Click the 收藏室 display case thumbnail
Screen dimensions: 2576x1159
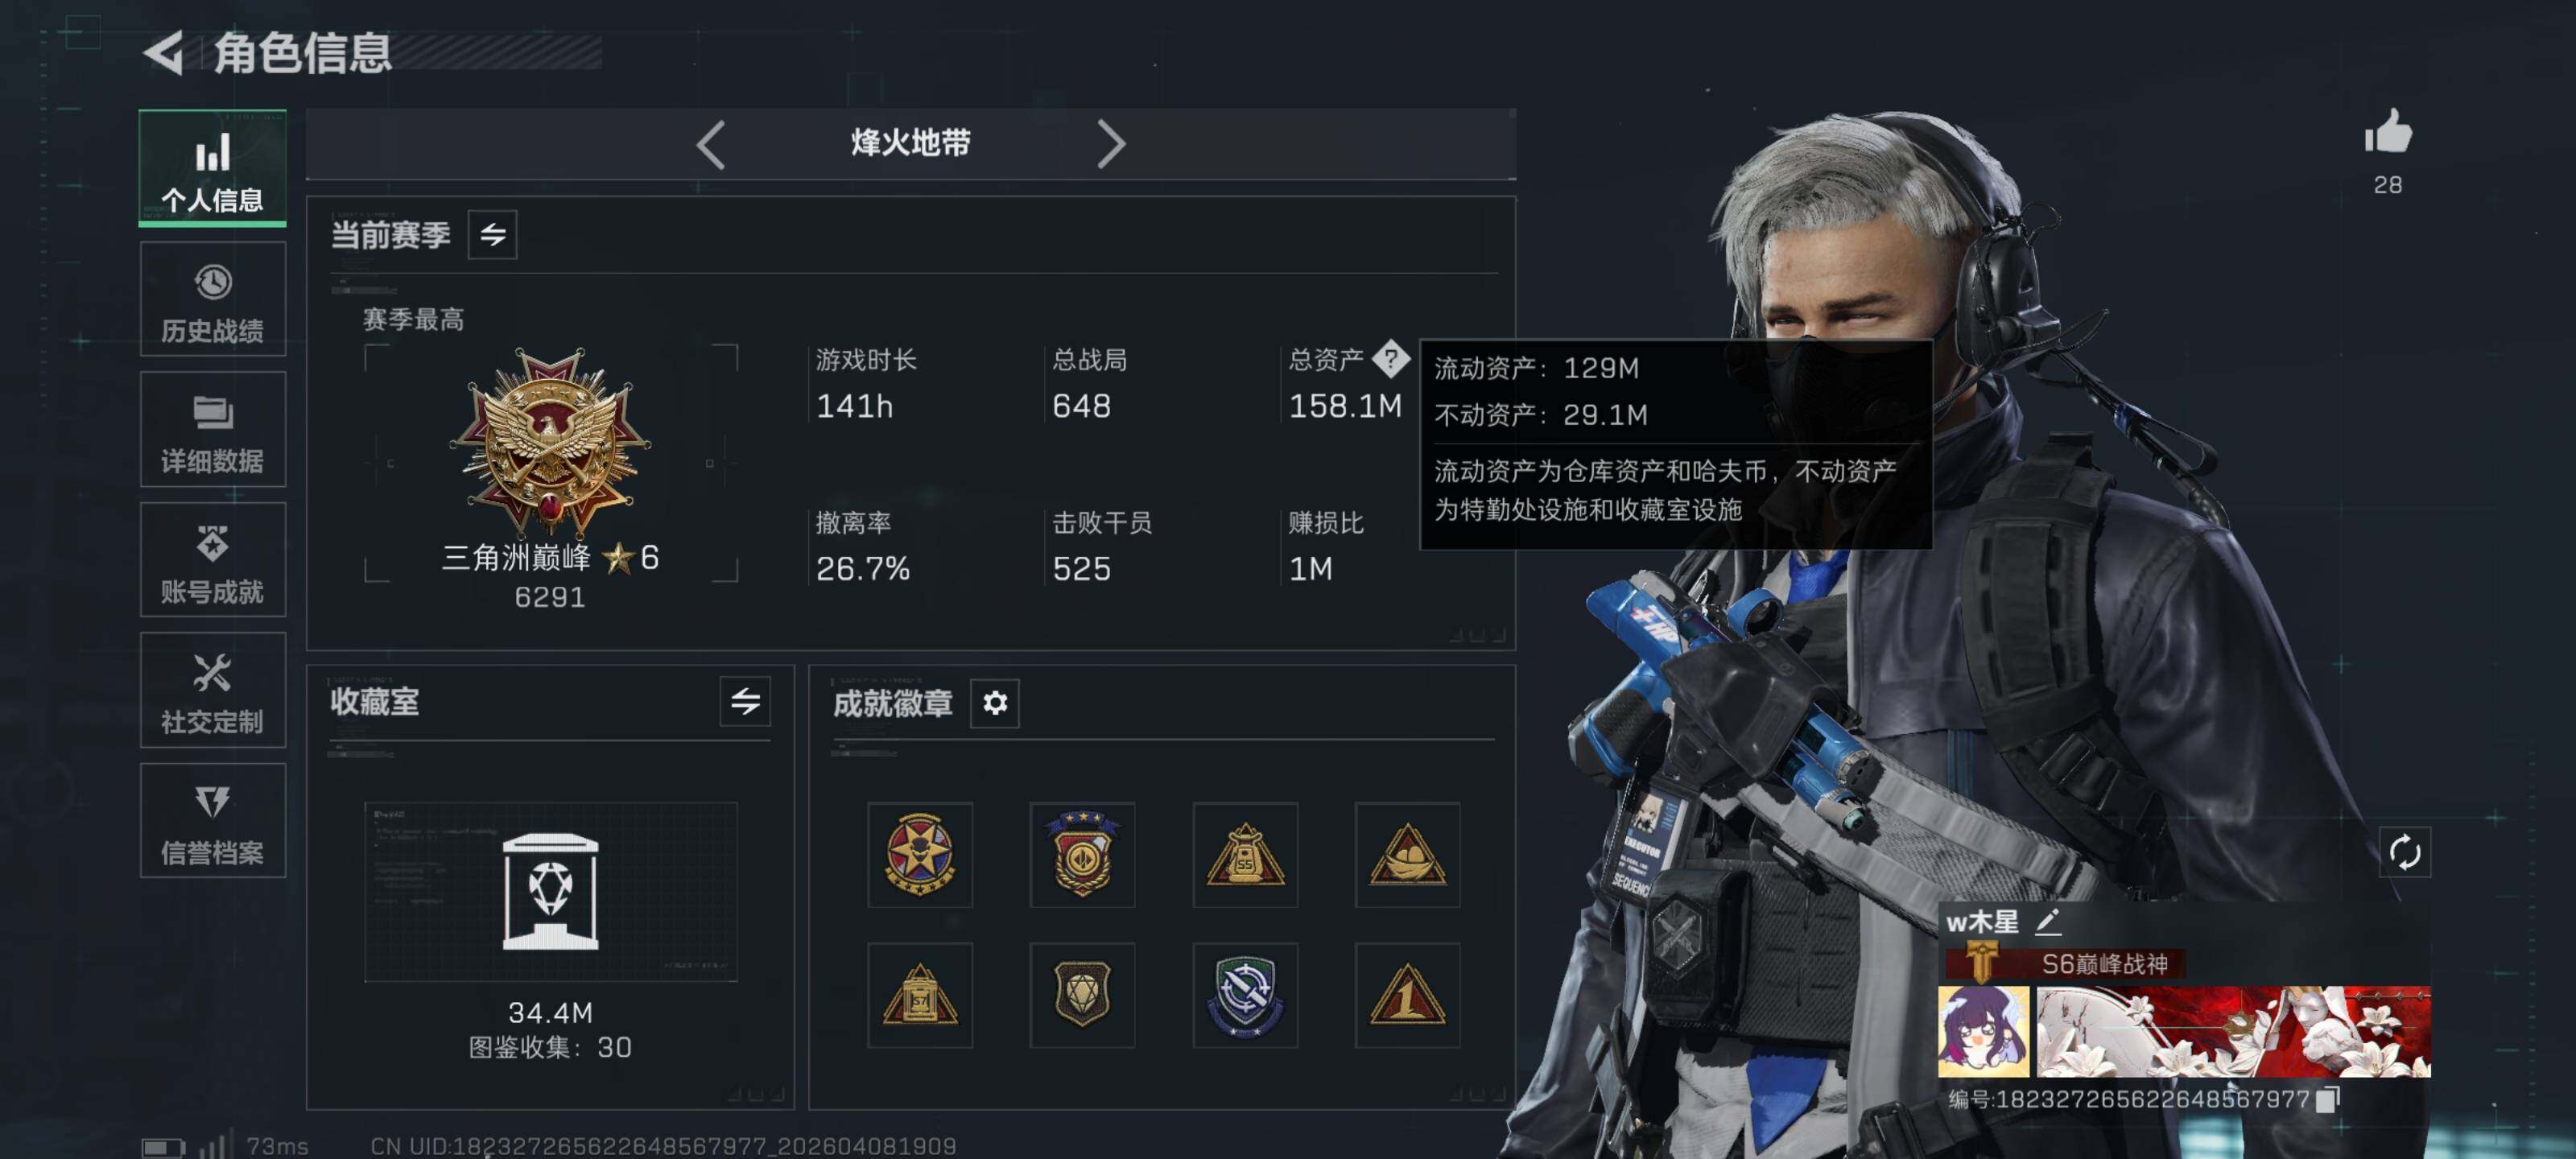click(551, 891)
